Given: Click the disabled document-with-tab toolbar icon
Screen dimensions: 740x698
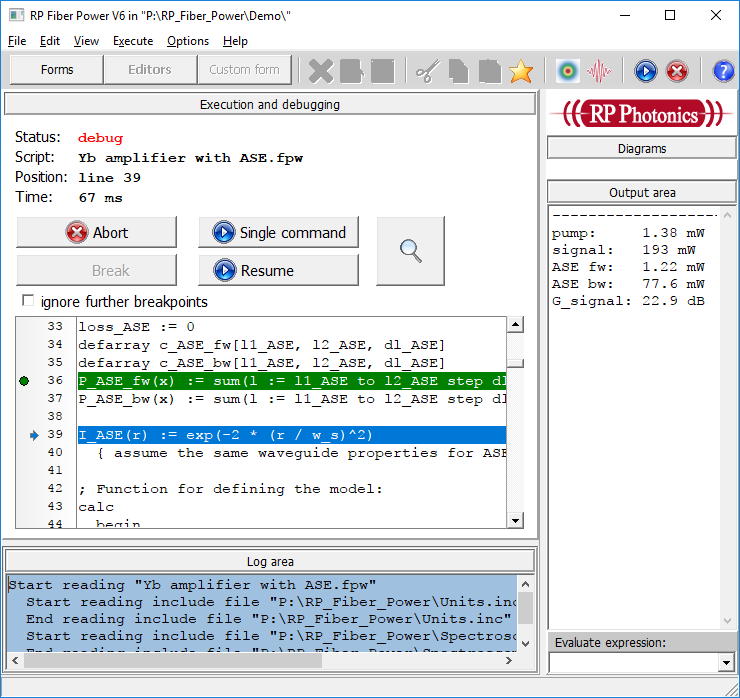Looking at the screenshot, I should click(x=352, y=71).
